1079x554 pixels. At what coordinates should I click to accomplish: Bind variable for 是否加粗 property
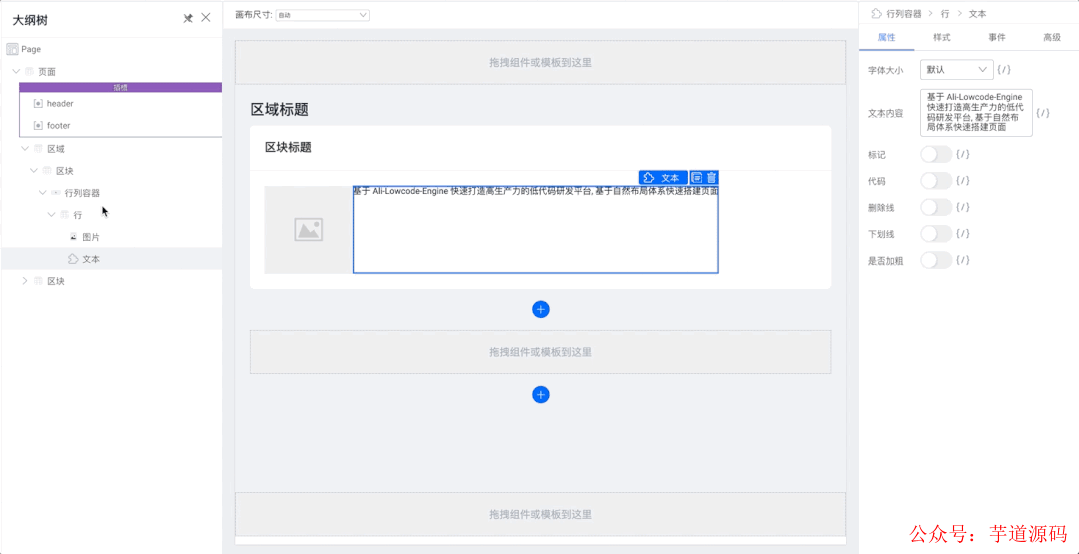point(963,260)
